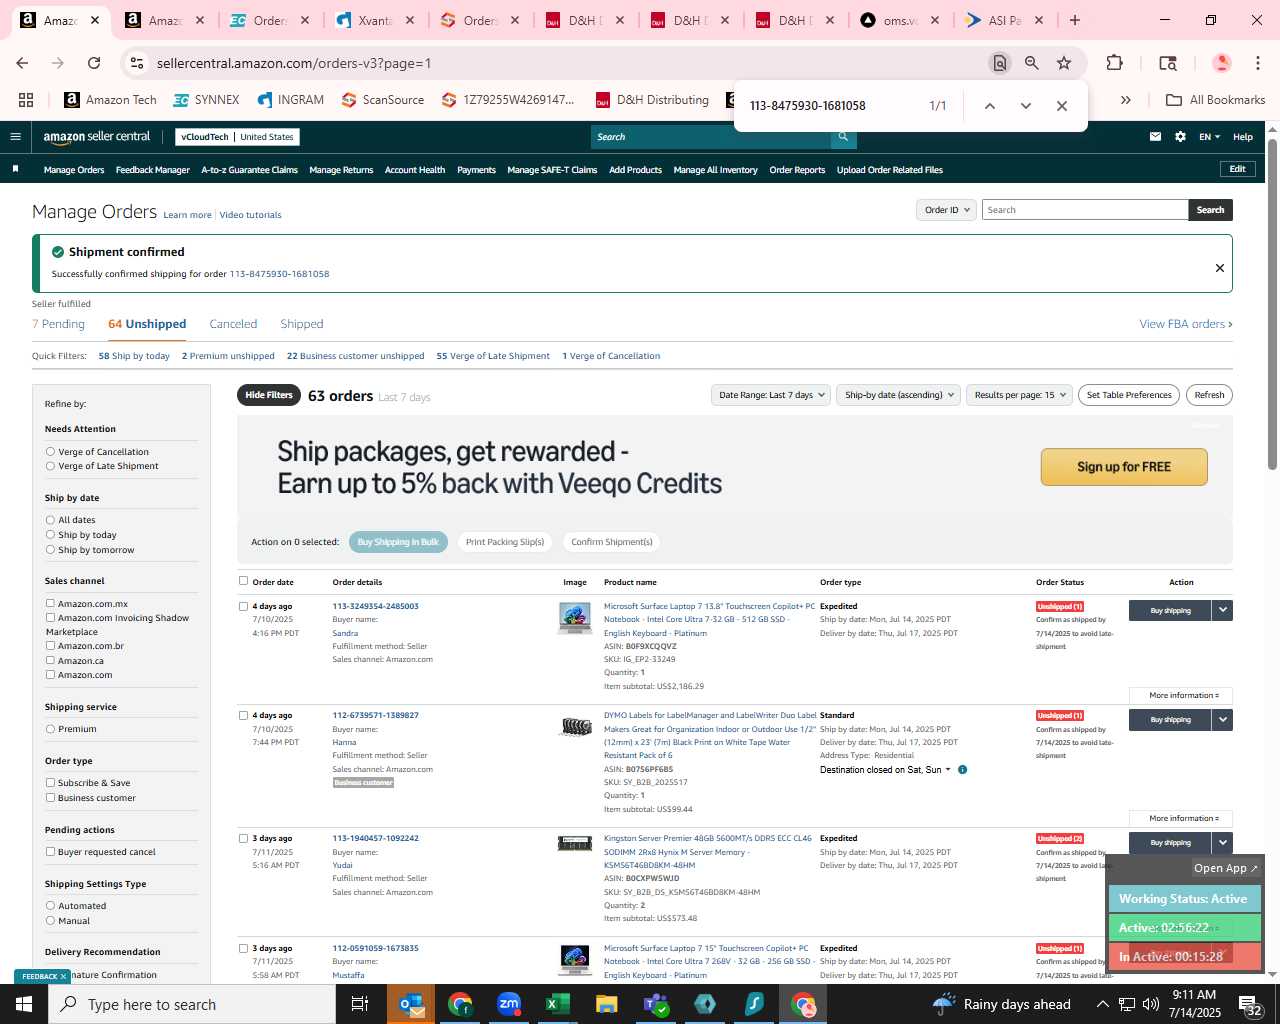The image size is (1280, 1024).
Task: Open View FBA orders link
Action: tap(1186, 324)
